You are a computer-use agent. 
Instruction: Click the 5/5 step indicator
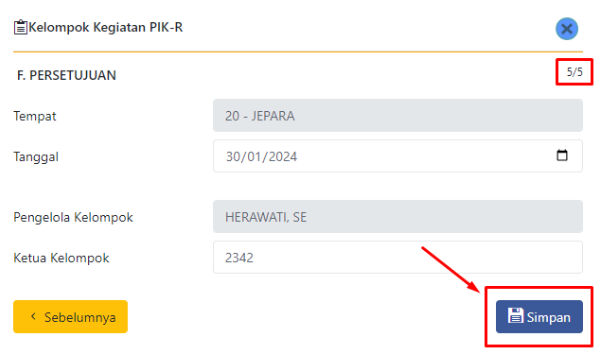pos(574,72)
